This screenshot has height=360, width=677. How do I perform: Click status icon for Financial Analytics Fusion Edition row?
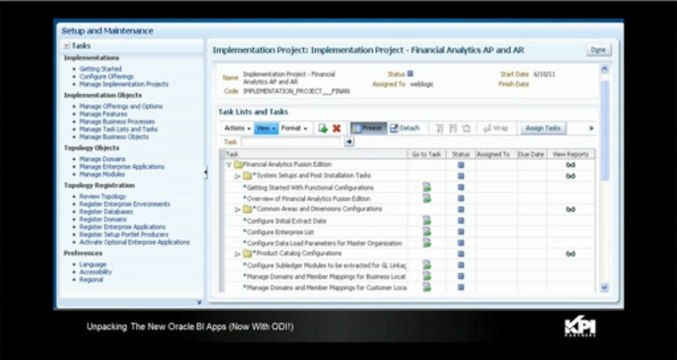461,164
